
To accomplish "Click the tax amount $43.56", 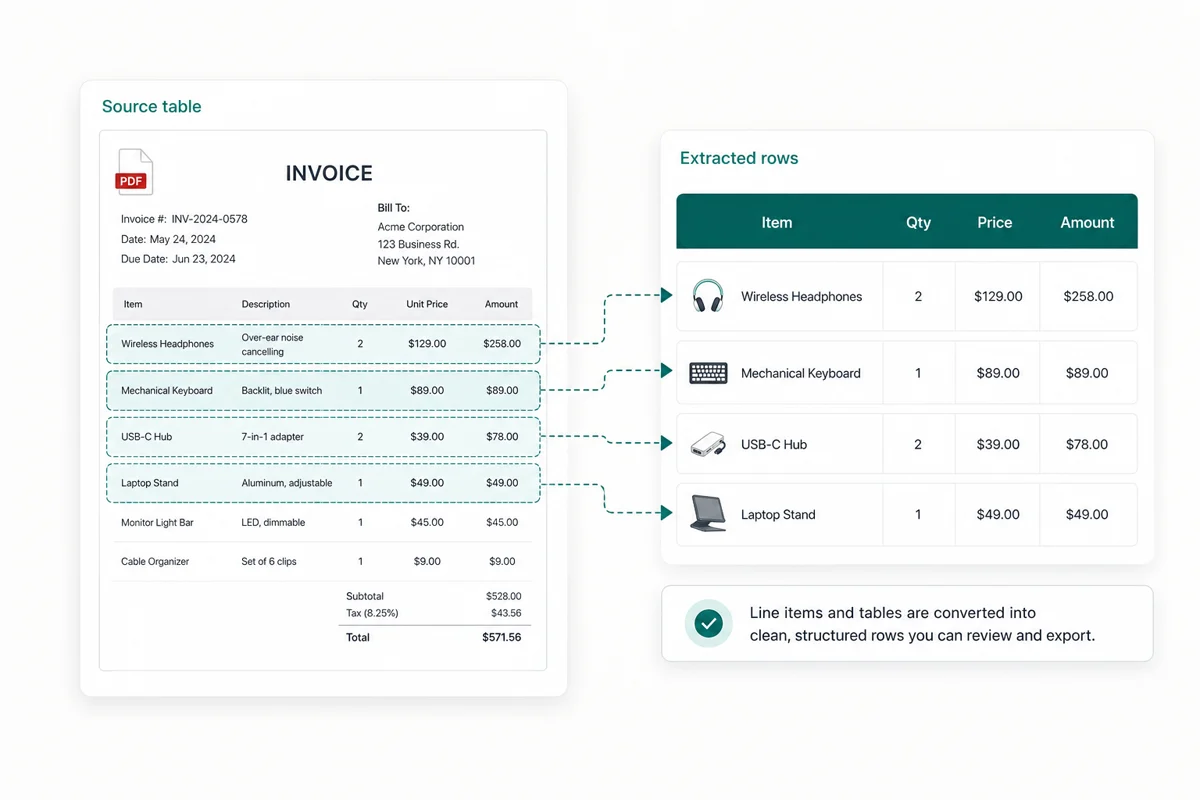I will (x=506, y=613).
